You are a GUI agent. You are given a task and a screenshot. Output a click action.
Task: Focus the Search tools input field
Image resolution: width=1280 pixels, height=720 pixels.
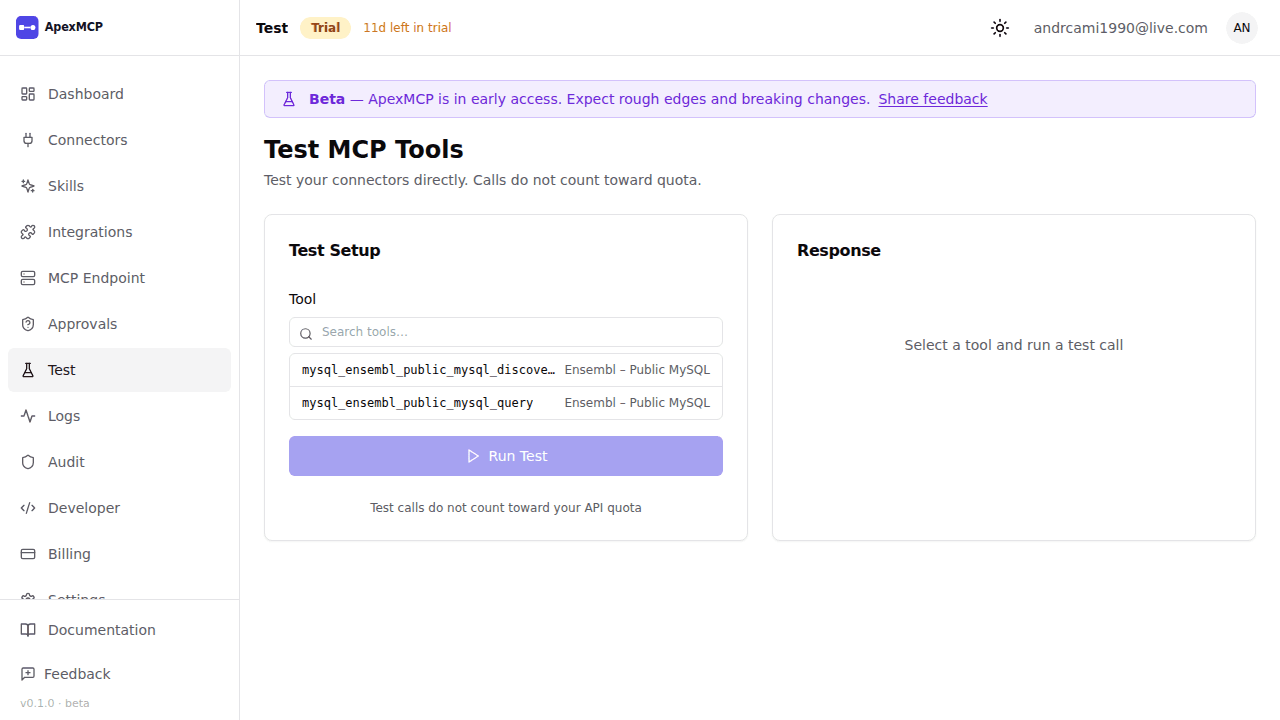tap(506, 332)
